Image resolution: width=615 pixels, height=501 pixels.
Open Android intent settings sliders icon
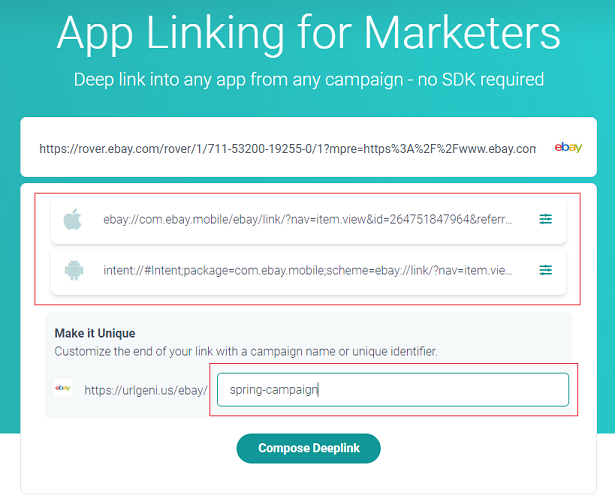[545, 270]
